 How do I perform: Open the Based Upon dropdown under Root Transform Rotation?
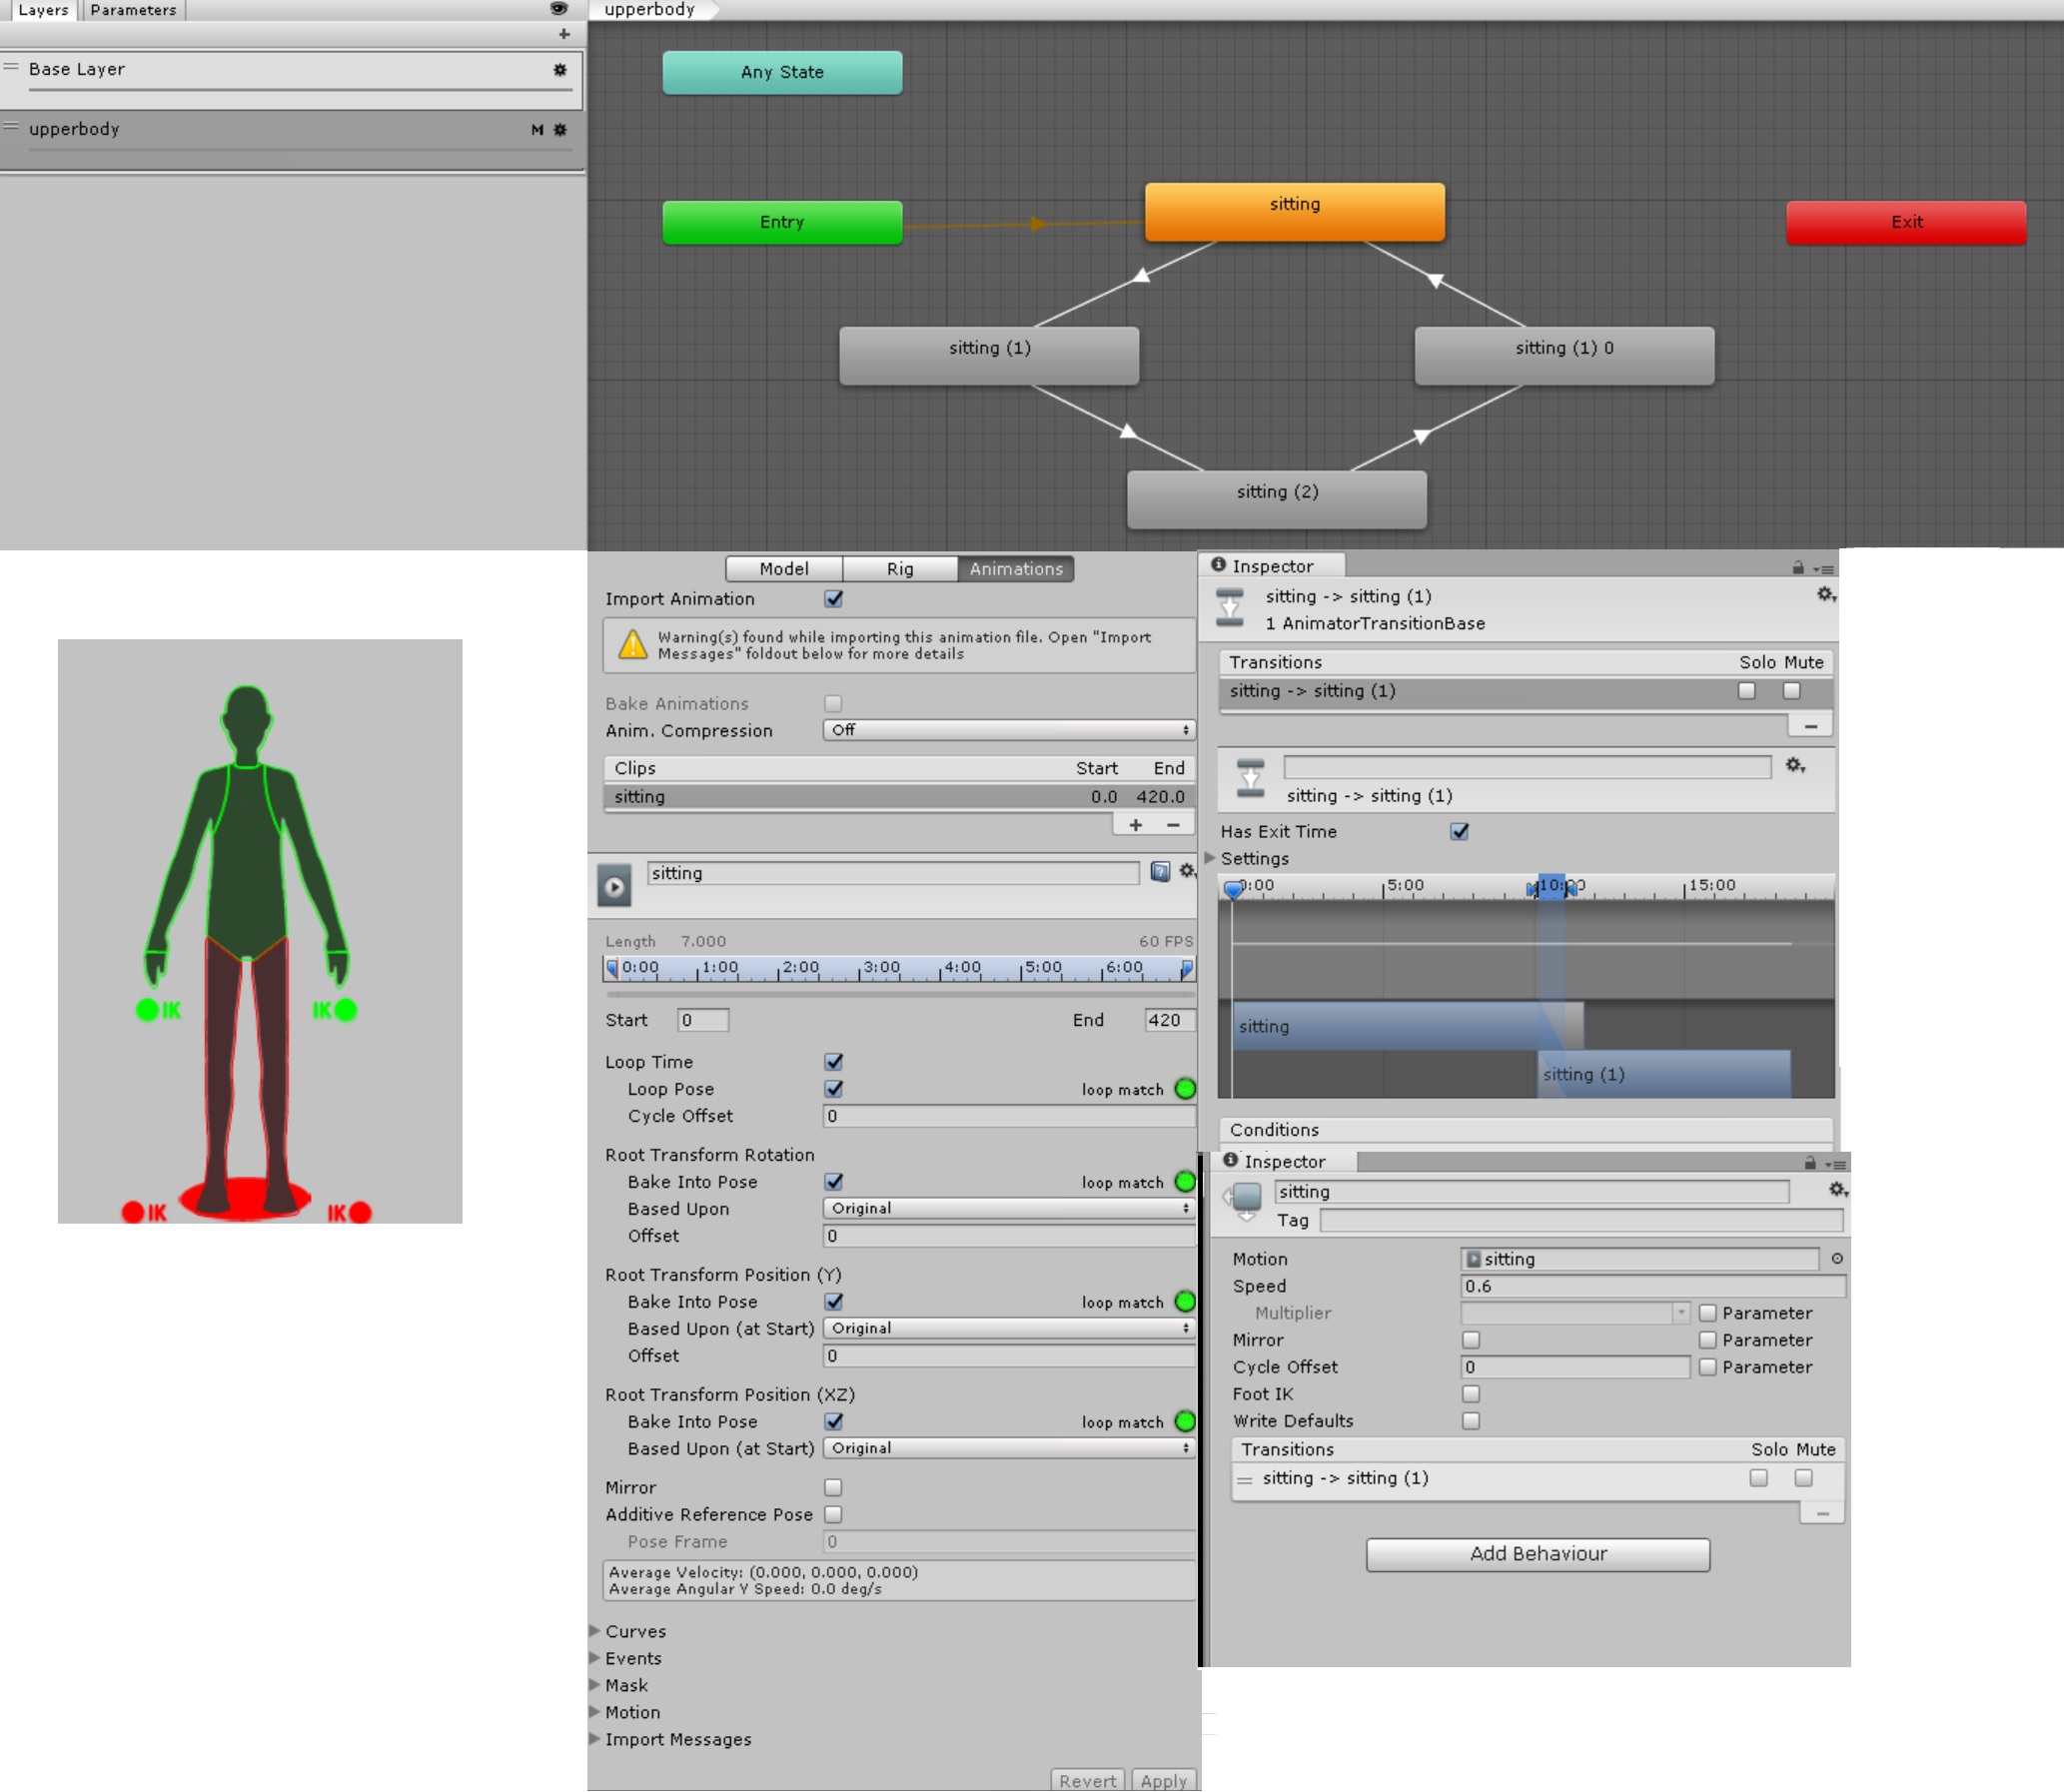(1007, 1208)
